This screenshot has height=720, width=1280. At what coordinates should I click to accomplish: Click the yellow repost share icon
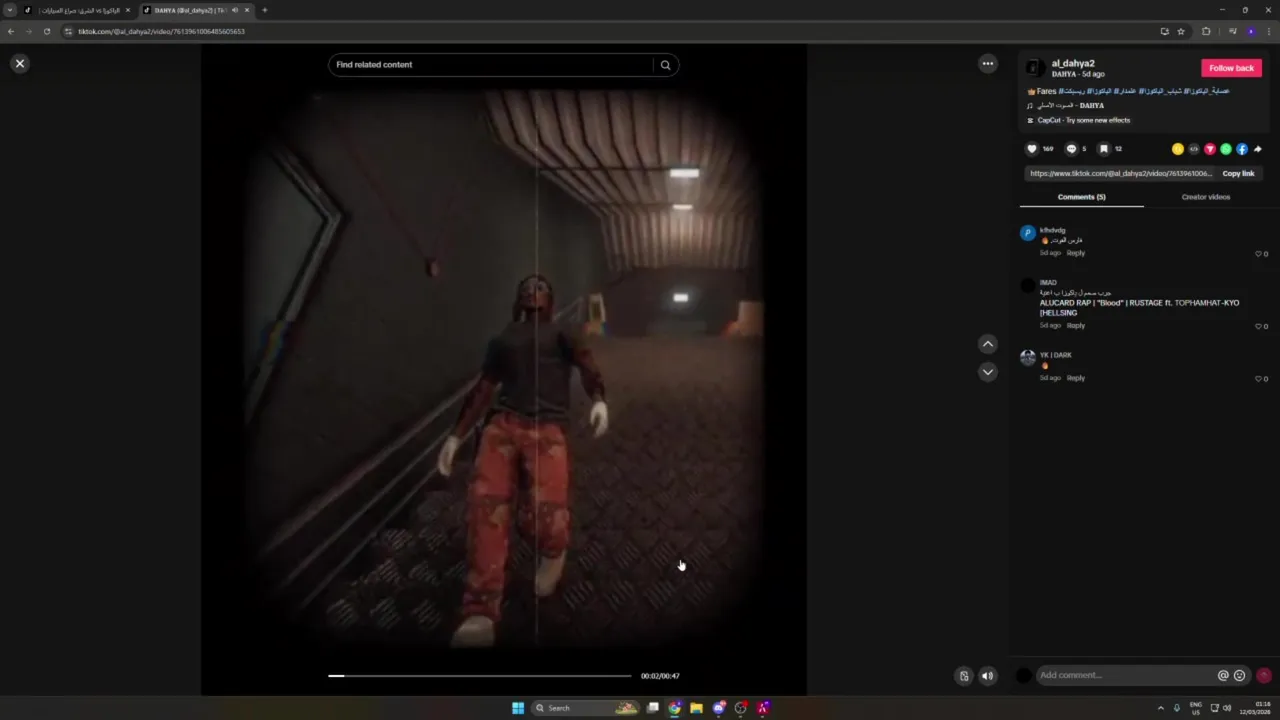click(1178, 149)
